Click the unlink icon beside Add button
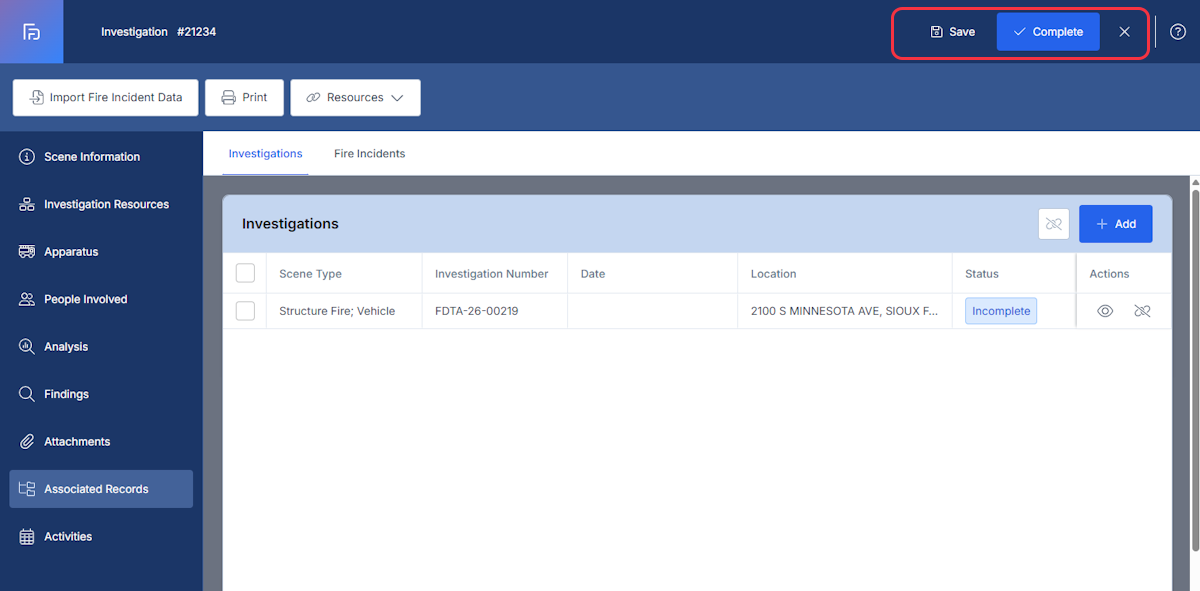 coord(1054,224)
